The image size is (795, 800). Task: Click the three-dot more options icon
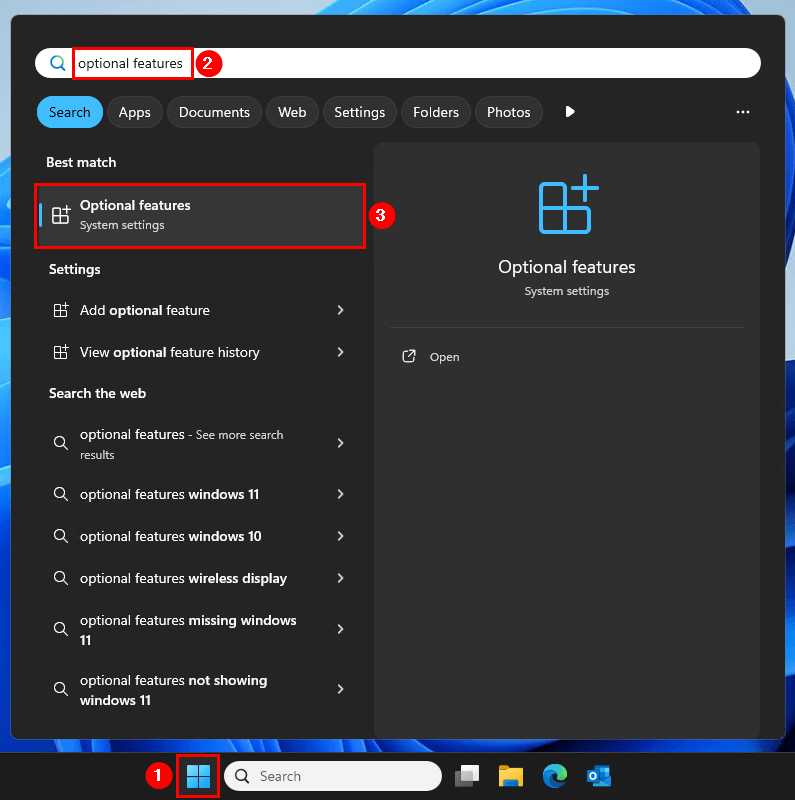pos(742,112)
